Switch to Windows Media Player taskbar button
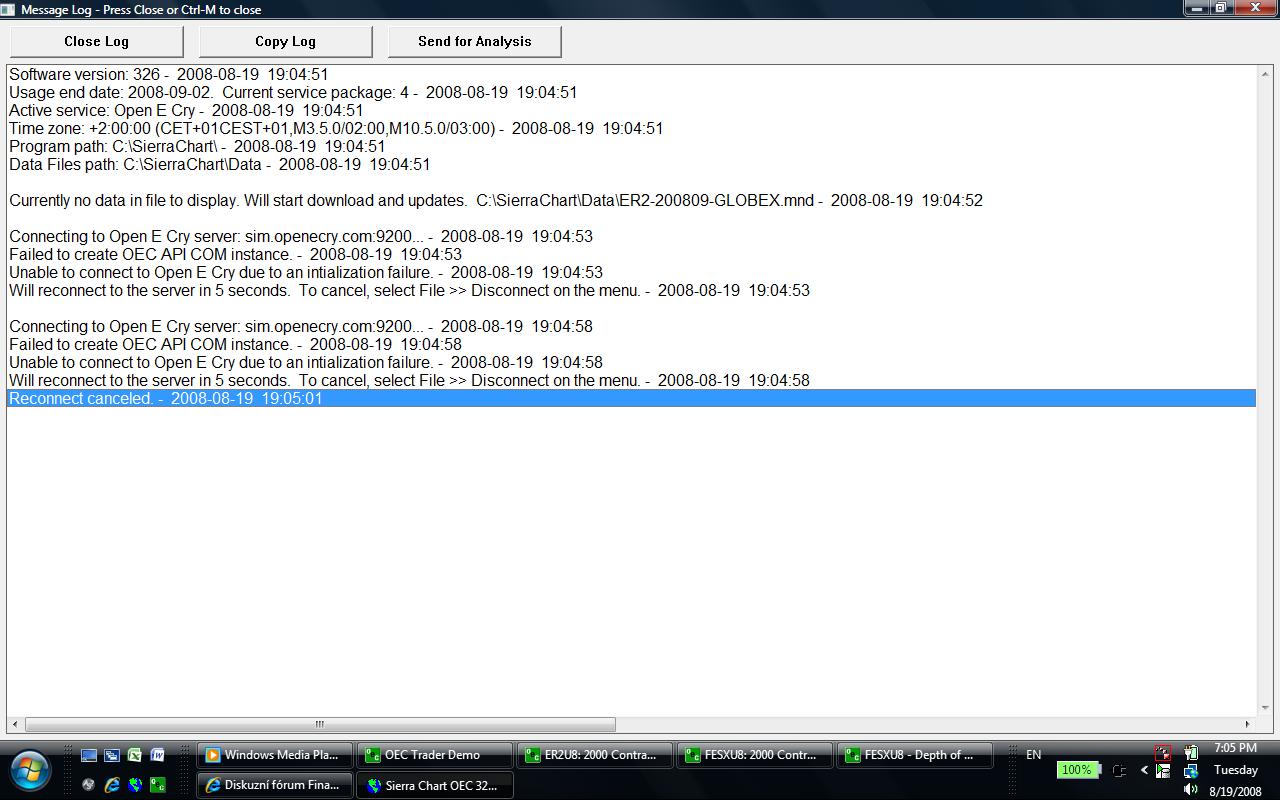This screenshot has height=800, width=1280. pyautogui.click(x=275, y=755)
